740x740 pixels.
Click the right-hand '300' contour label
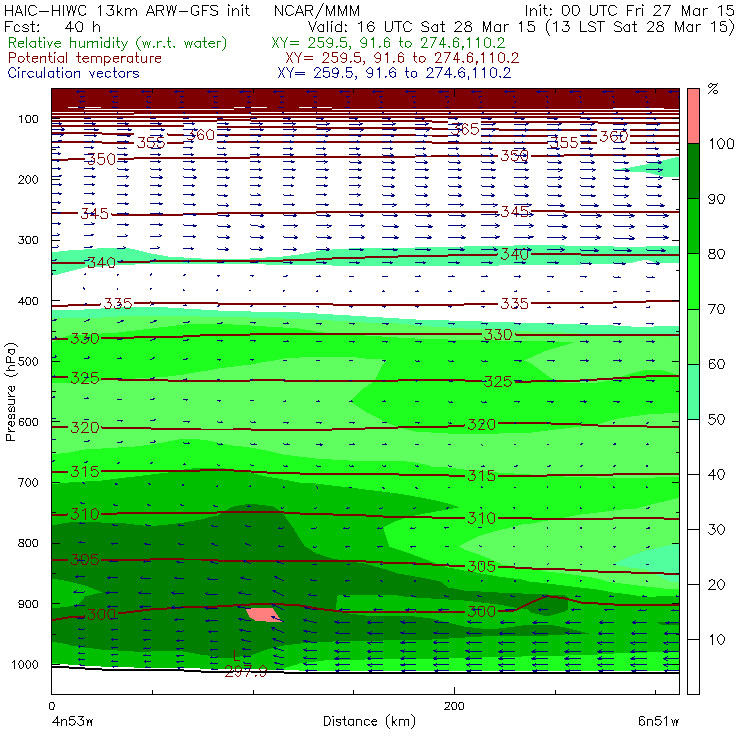click(x=482, y=612)
